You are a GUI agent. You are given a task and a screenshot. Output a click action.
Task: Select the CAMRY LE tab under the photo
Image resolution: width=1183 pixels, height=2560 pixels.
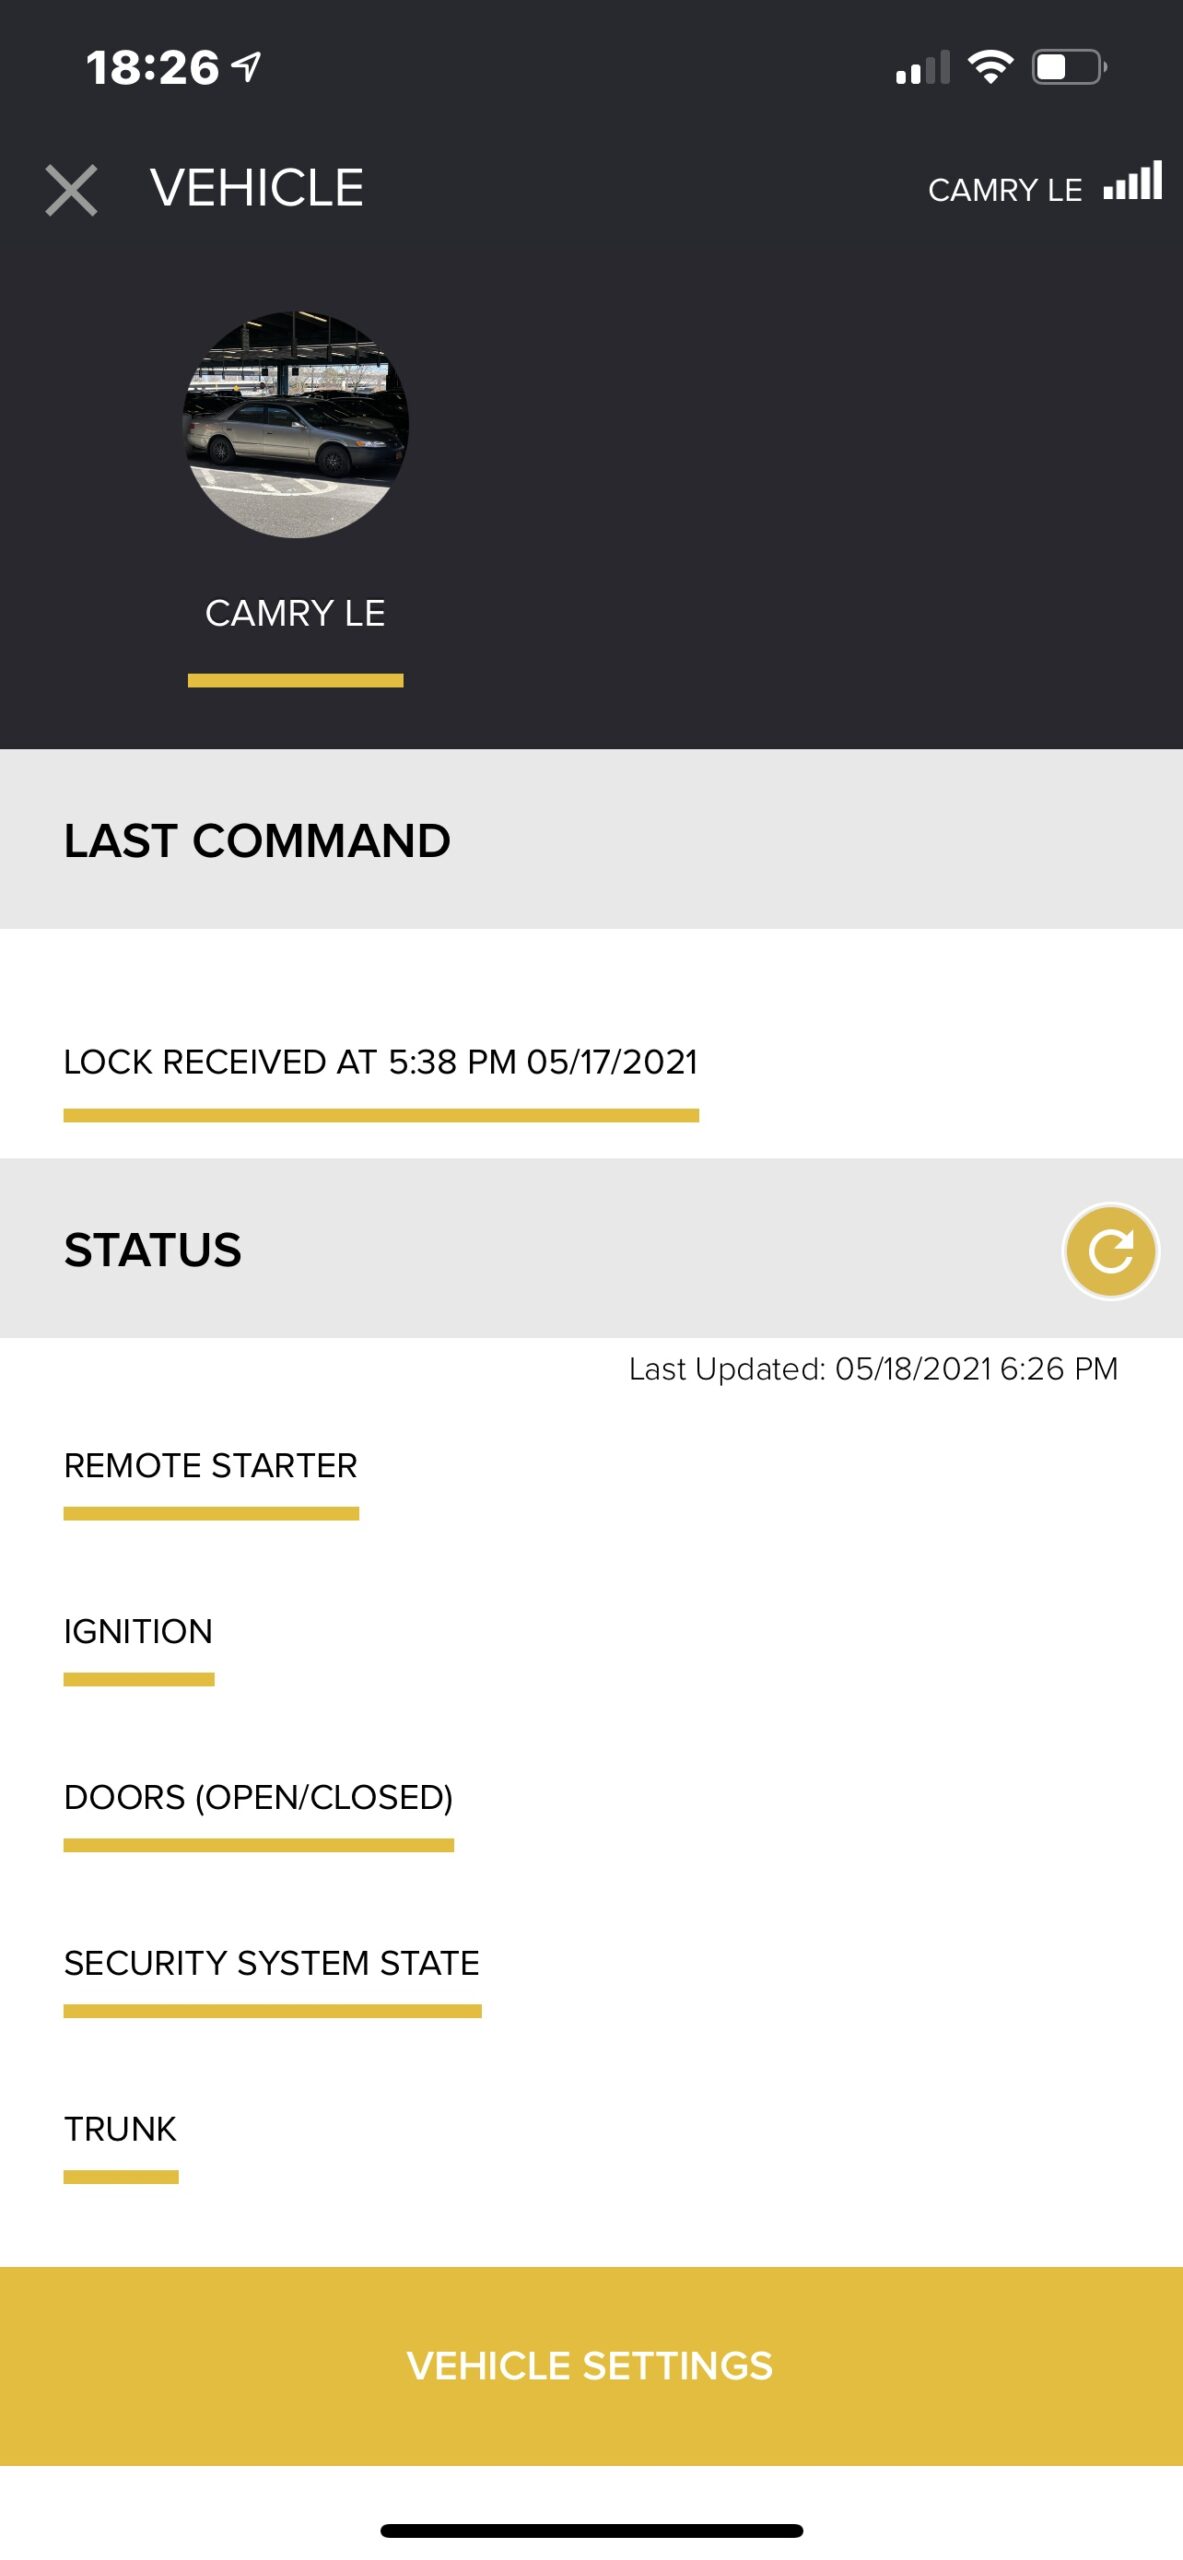tap(296, 614)
